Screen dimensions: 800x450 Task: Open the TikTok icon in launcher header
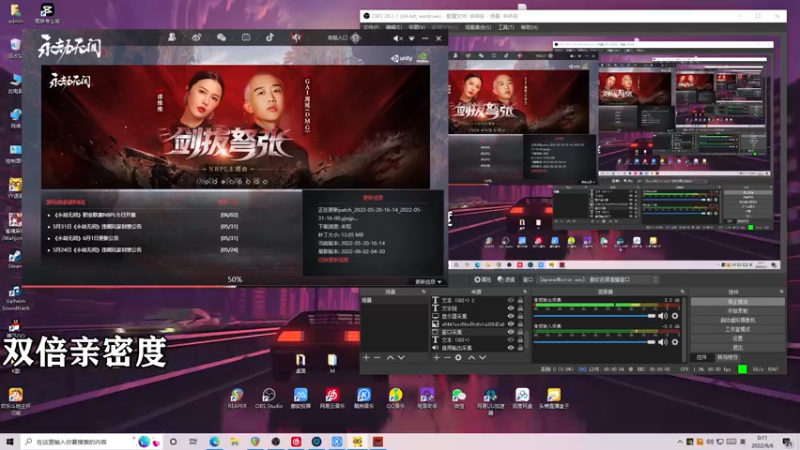coord(270,37)
